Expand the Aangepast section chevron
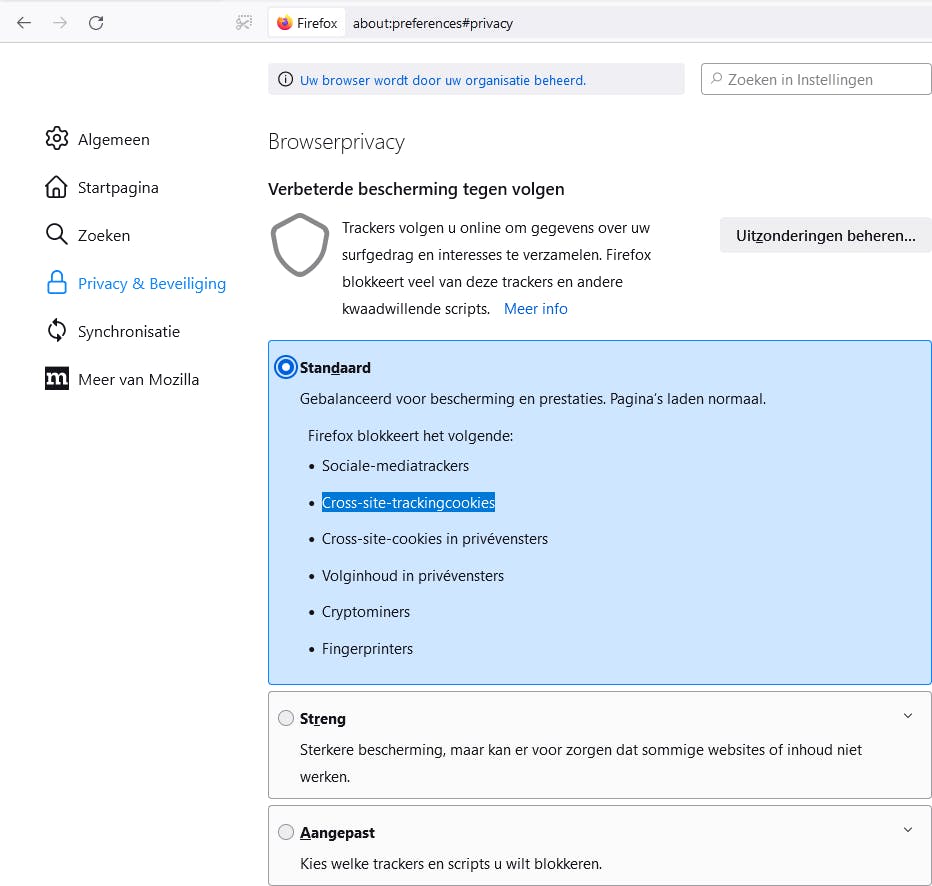 click(x=908, y=830)
